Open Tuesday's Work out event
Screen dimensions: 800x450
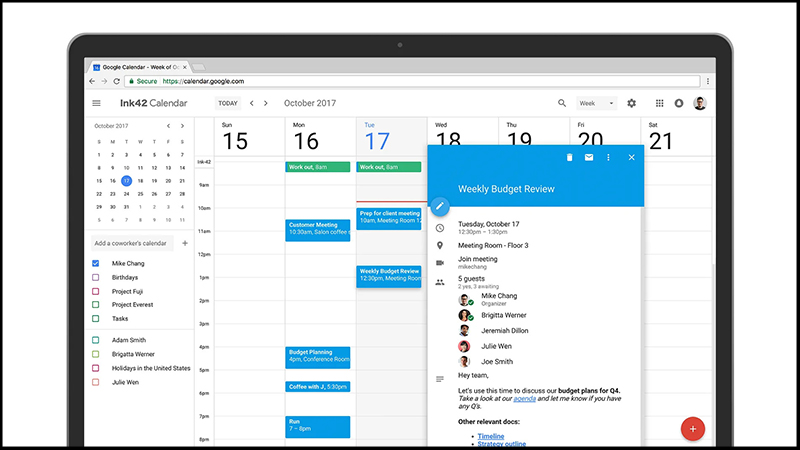[x=389, y=167]
